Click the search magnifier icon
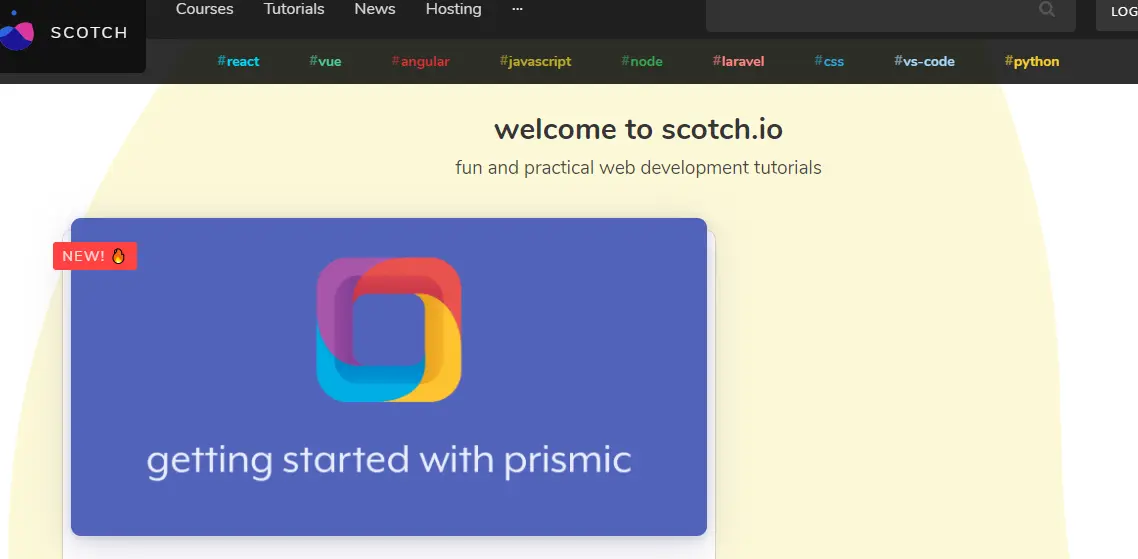1138x559 pixels. [x=1047, y=9]
